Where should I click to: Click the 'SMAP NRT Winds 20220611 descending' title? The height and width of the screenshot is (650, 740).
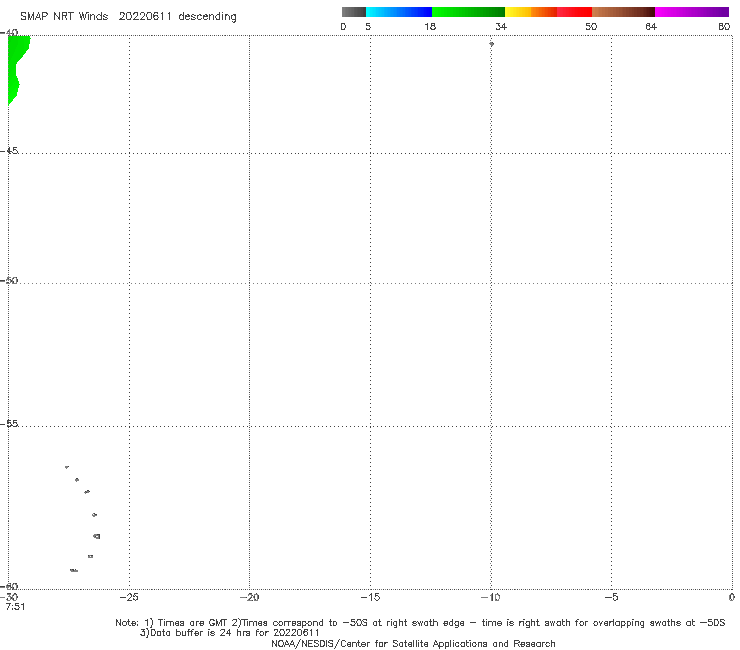128,17
